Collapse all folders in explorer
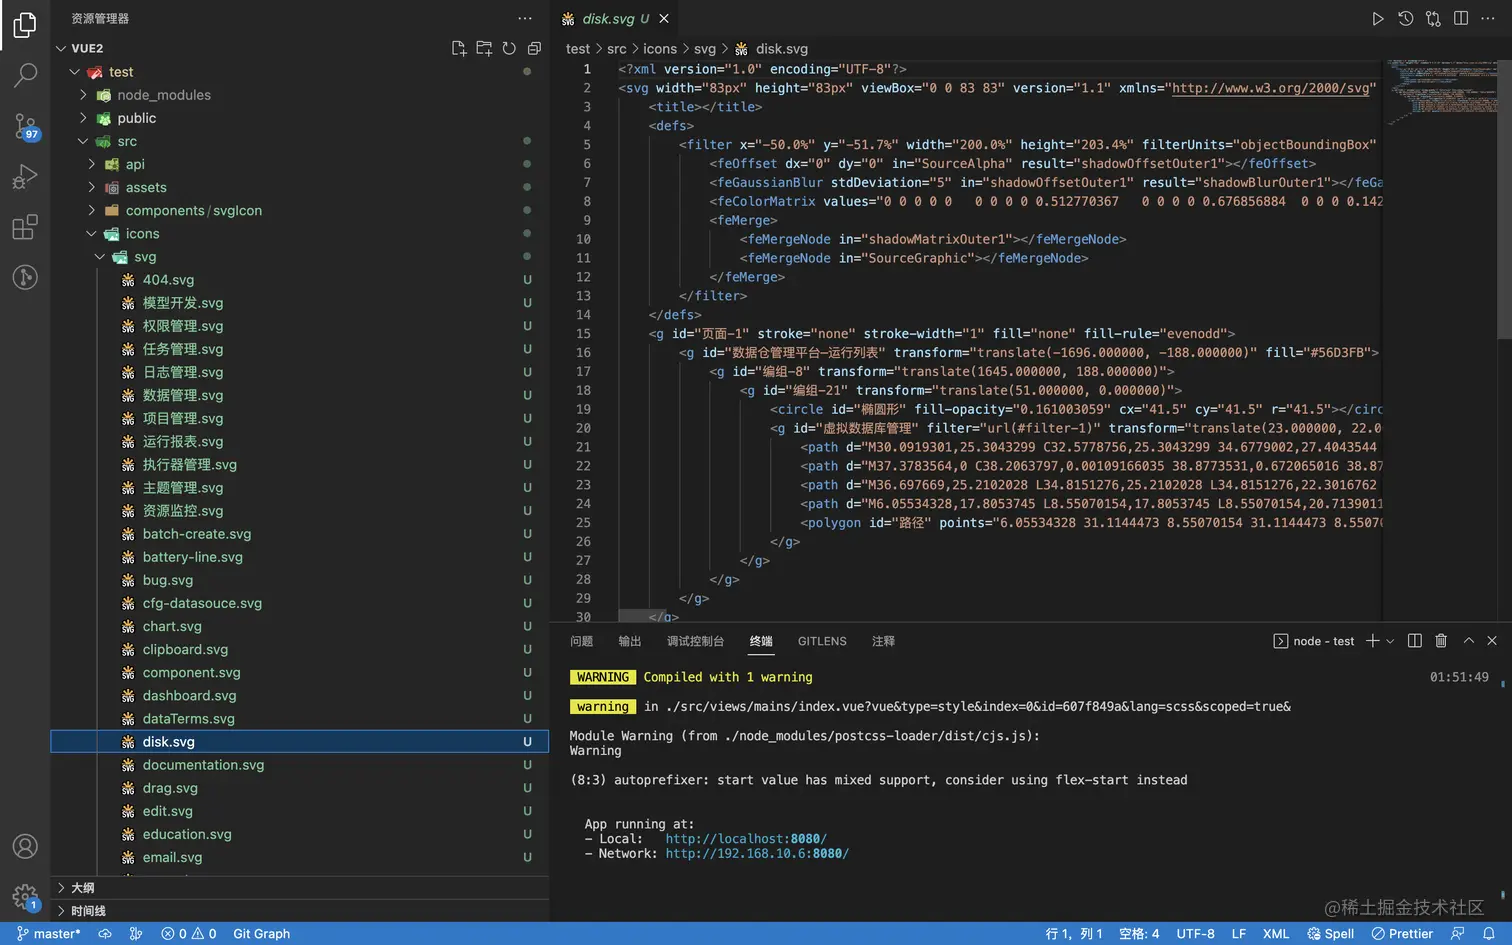This screenshot has height=945, width=1512. click(x=534, y=48)
